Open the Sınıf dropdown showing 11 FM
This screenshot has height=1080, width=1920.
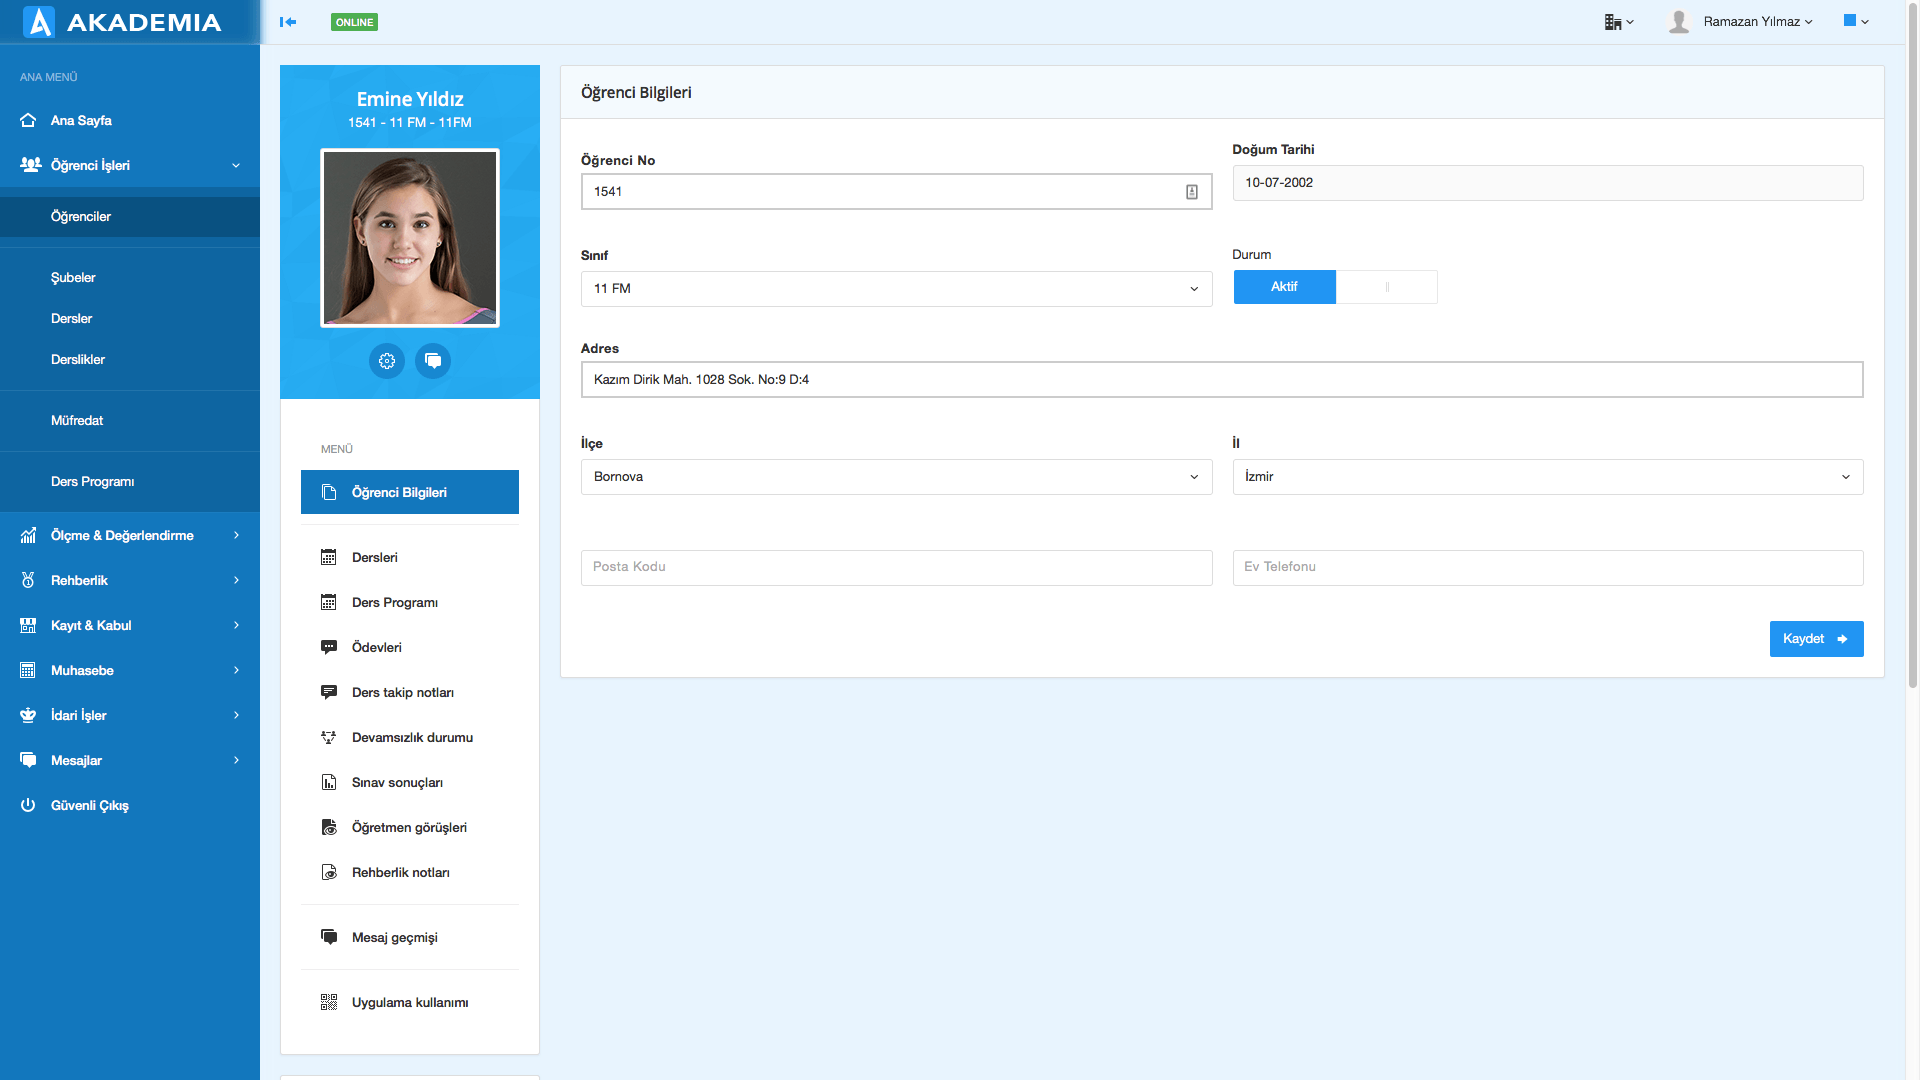click(896, 289)
